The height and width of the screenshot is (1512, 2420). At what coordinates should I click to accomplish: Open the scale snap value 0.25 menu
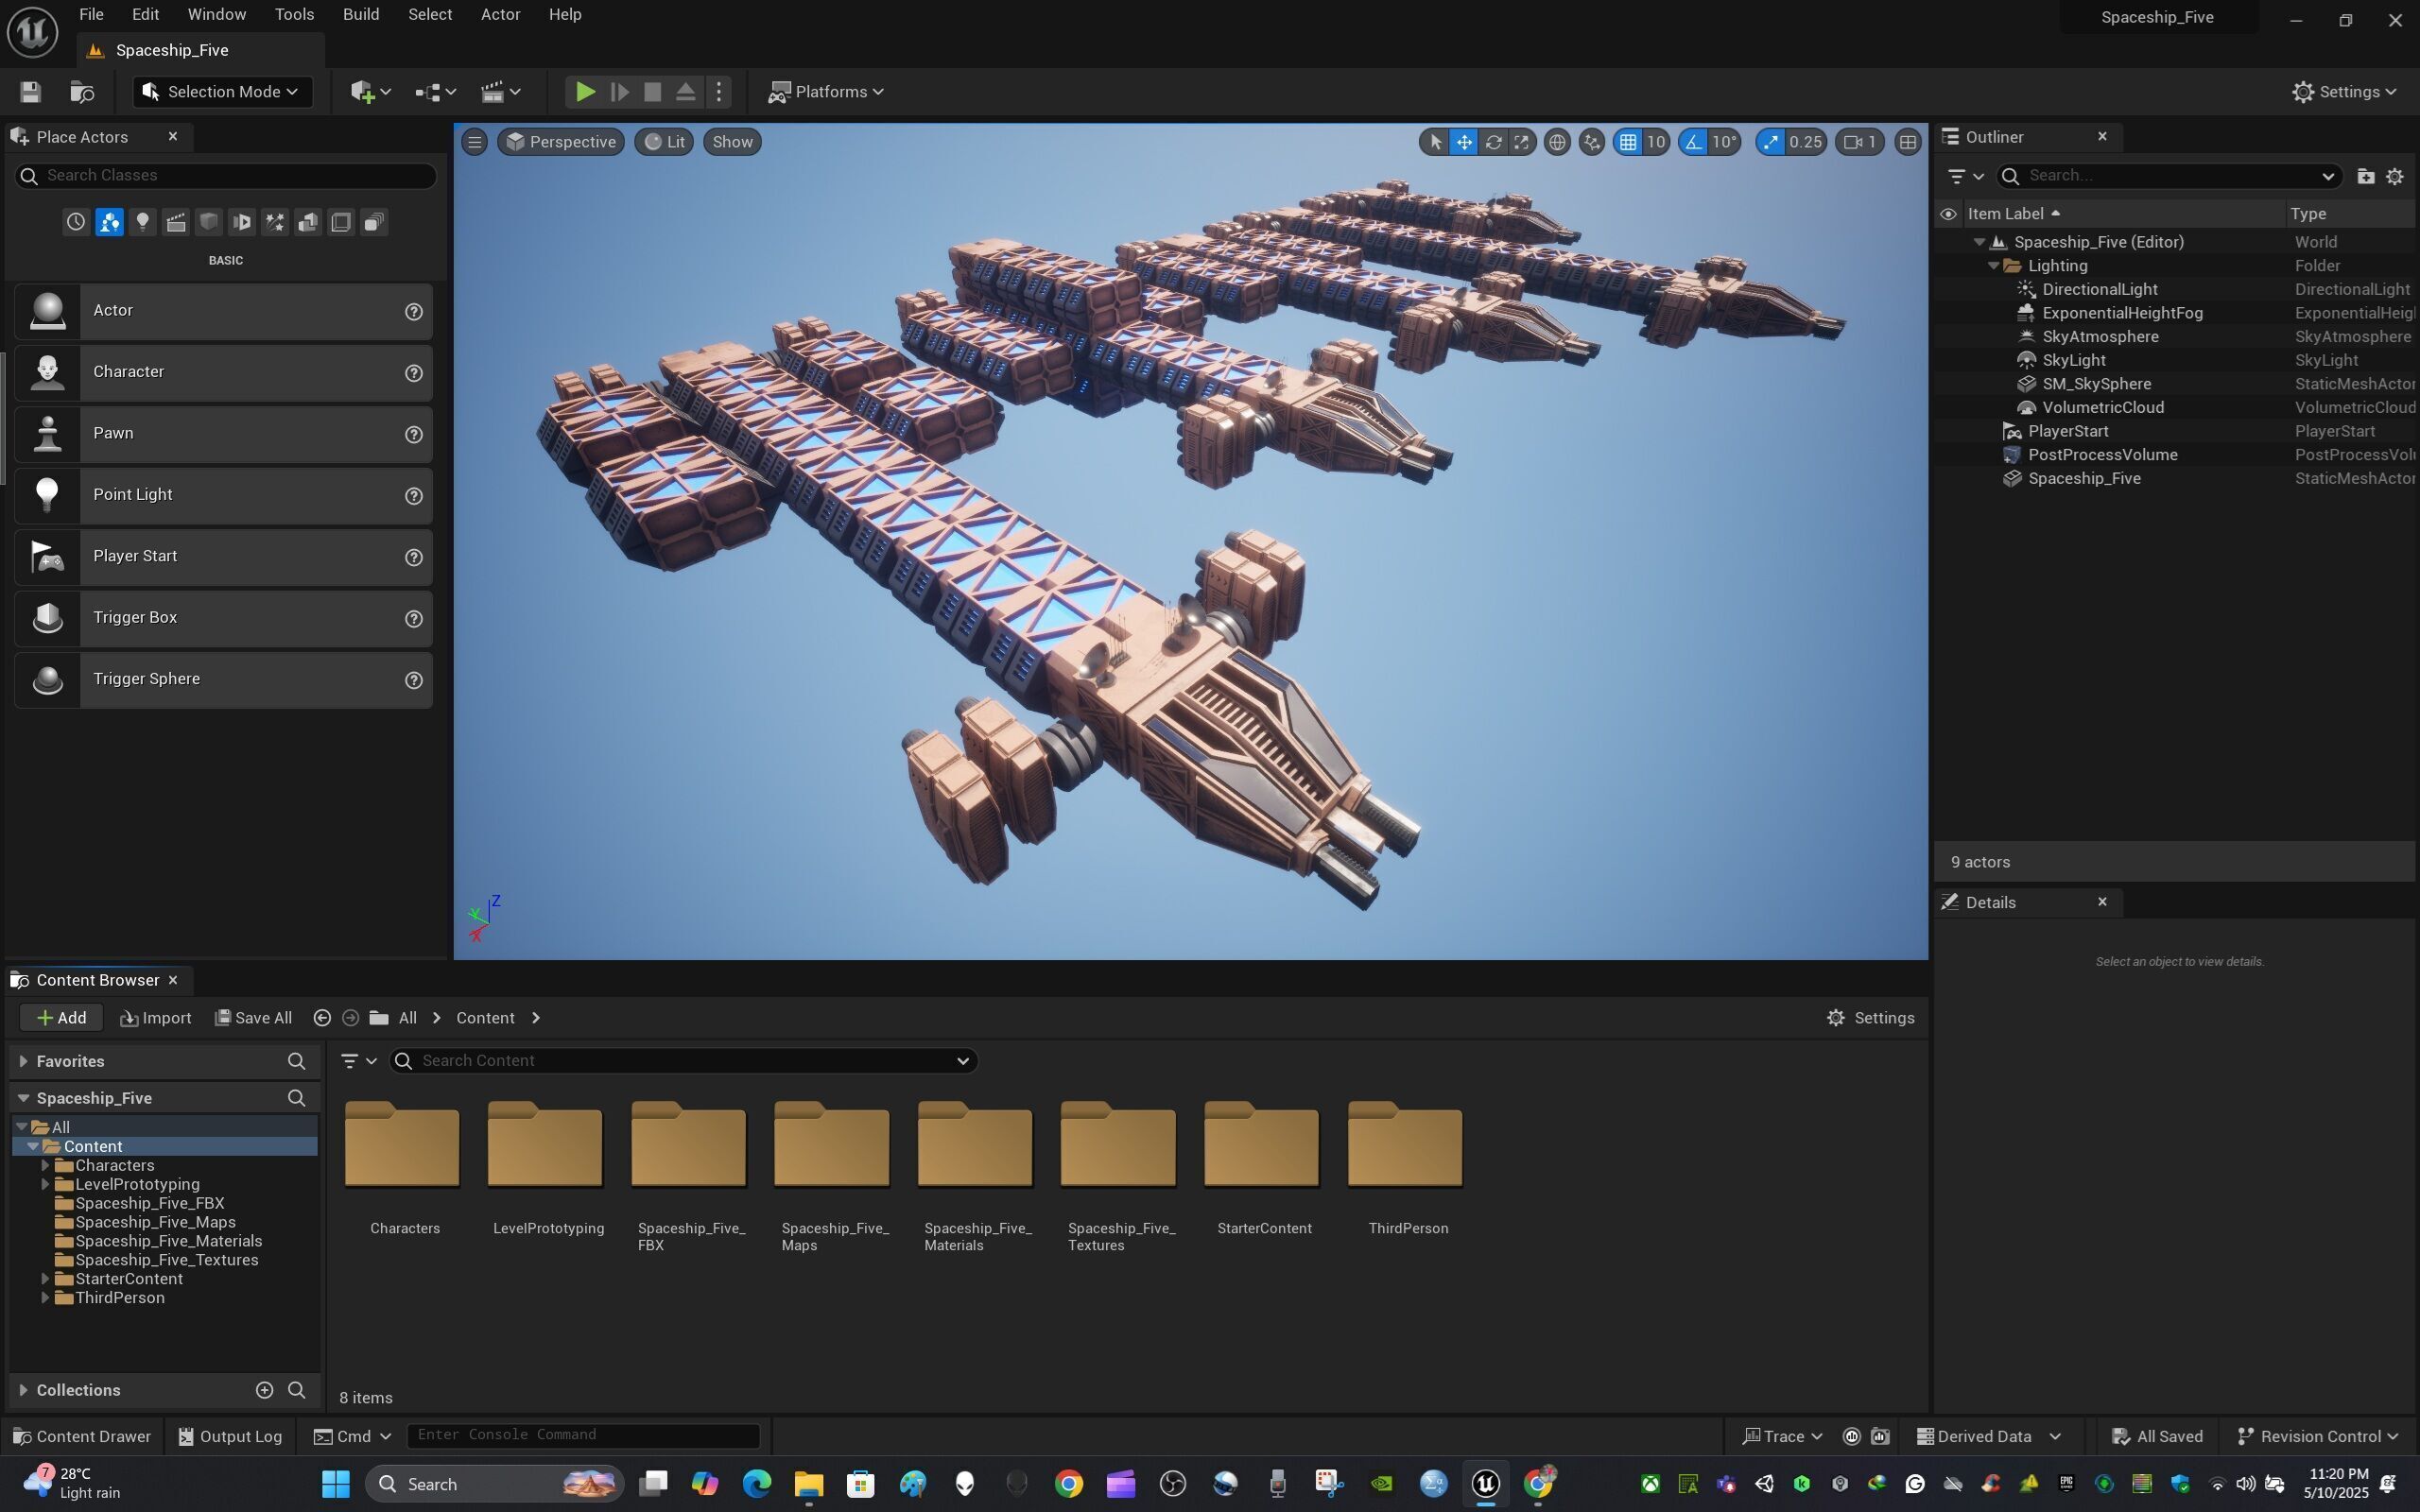1805,142
